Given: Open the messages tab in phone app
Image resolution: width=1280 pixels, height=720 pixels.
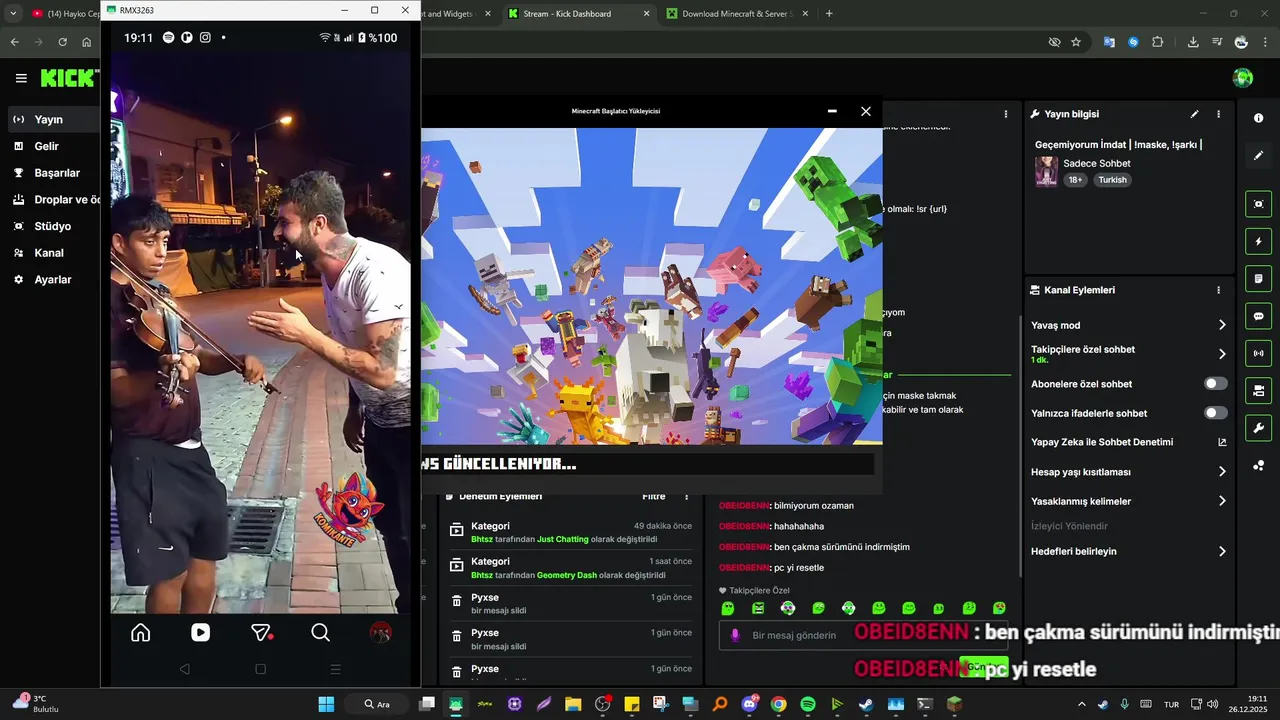Looking at the screenshot, I should coord(261,632).
